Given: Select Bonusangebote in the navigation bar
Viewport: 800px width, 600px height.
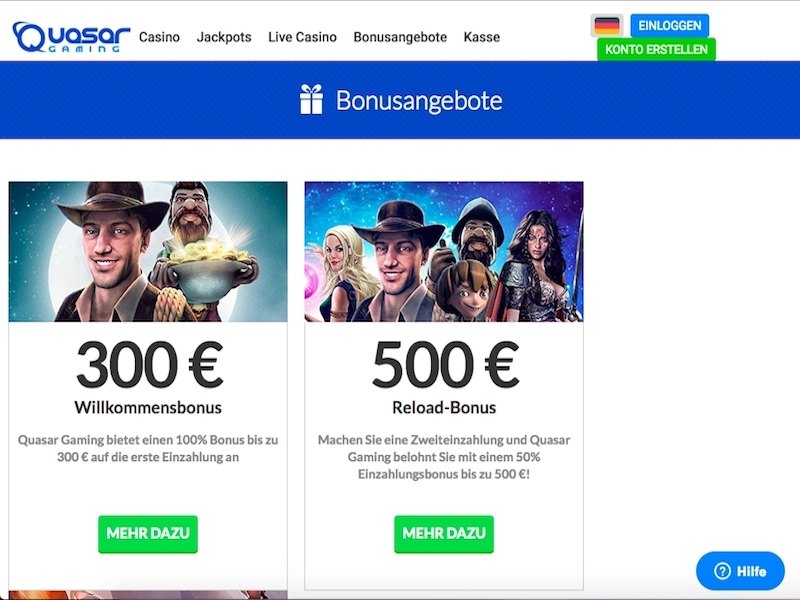Looking at the screenshot, I should click(x=400, y=37).
